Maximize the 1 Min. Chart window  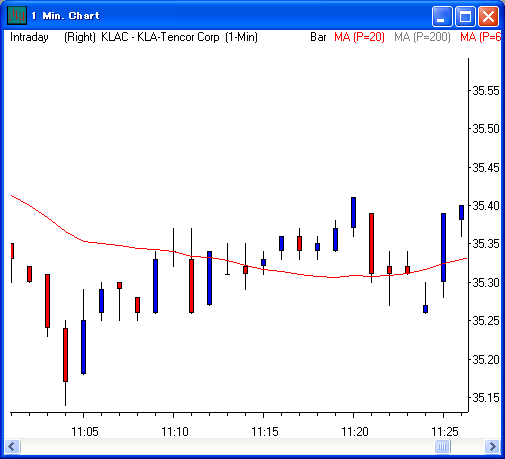pos(465,16)
